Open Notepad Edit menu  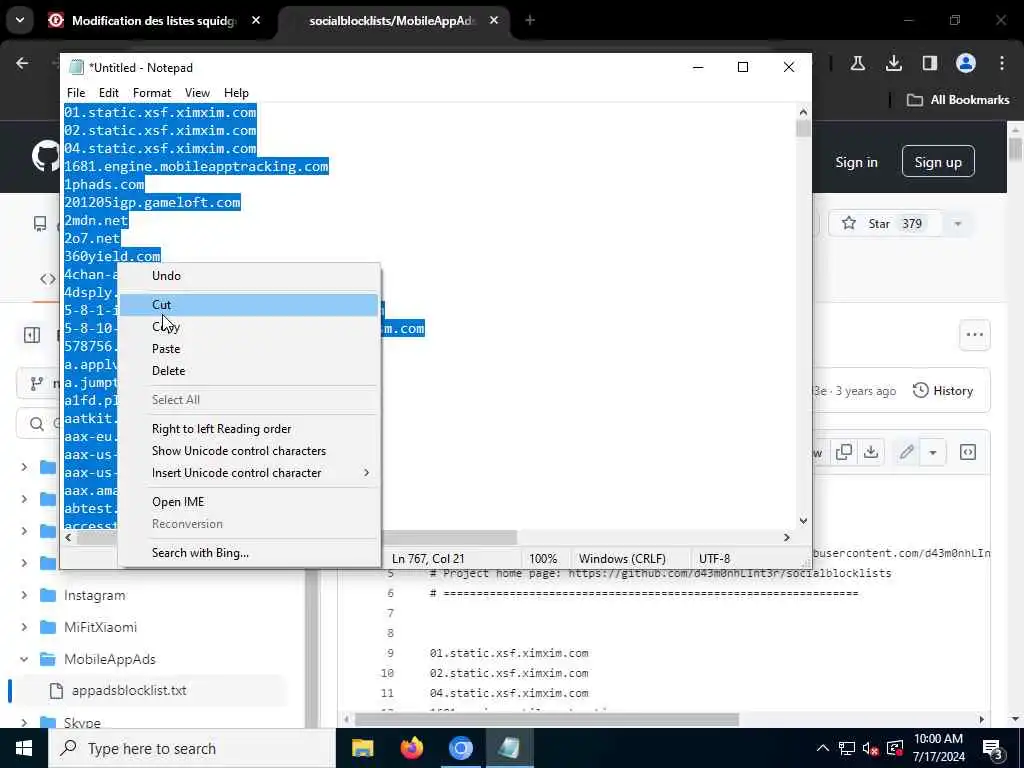[x=108, y=93]
